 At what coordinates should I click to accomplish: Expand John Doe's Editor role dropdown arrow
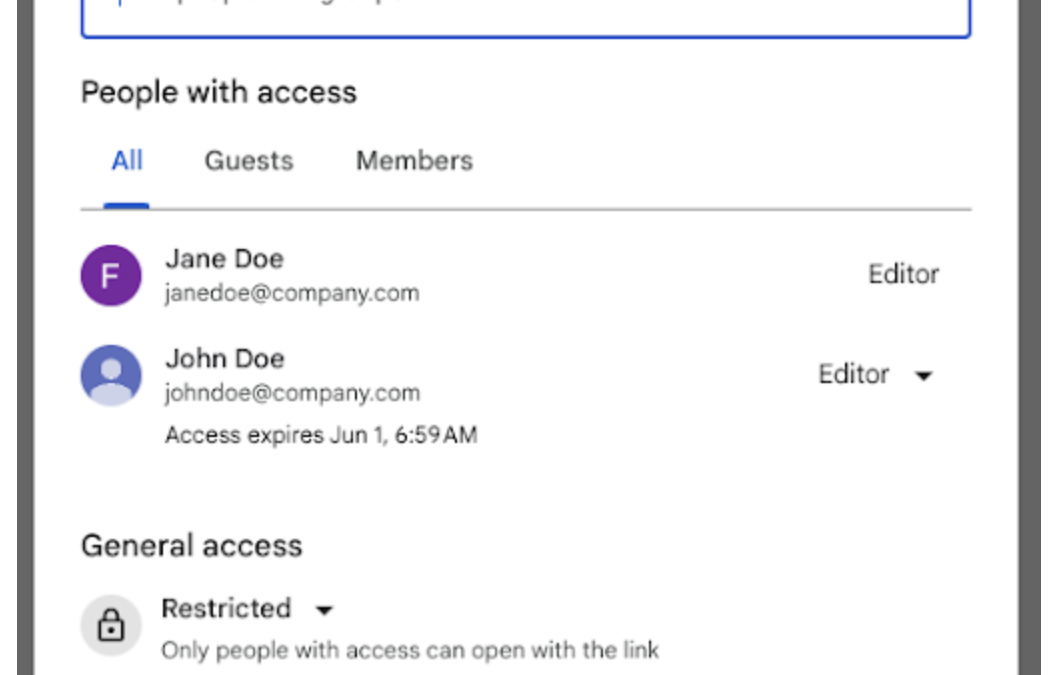point(924,375)
